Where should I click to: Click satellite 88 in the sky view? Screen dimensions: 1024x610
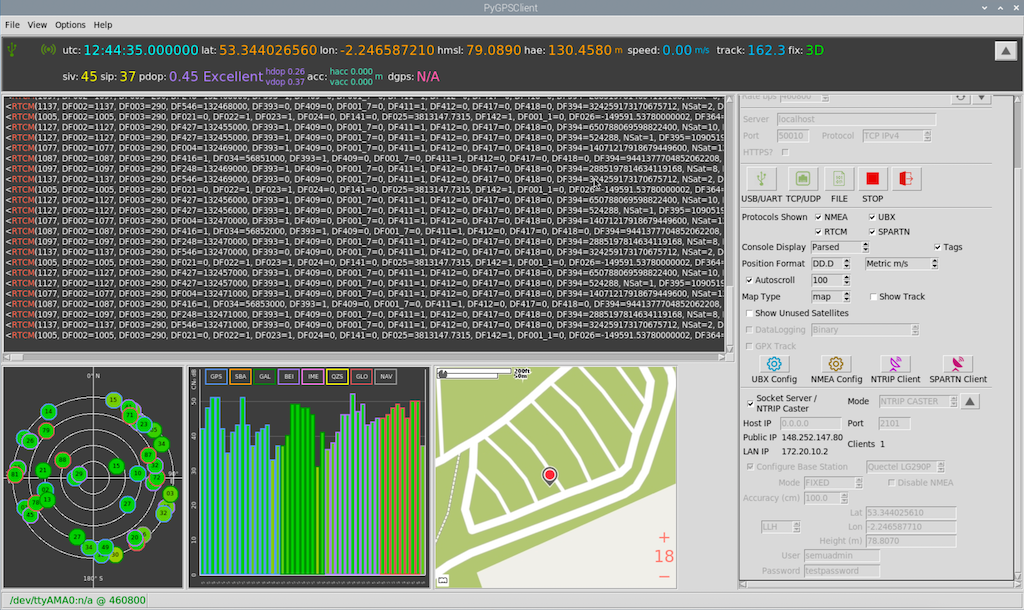coord(63,460)
